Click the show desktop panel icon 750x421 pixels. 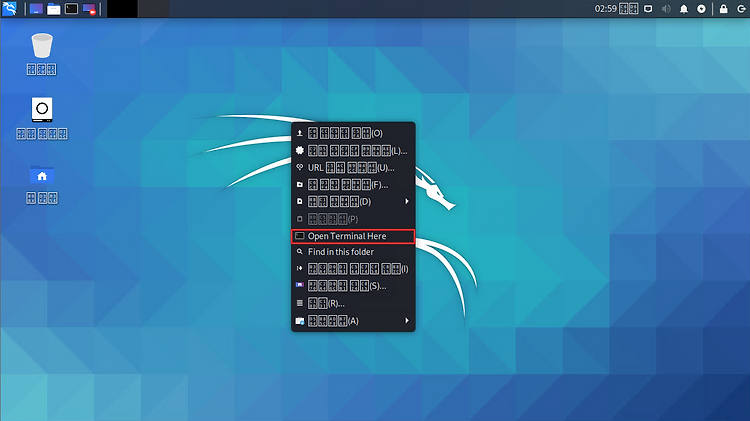pos(36,9)
